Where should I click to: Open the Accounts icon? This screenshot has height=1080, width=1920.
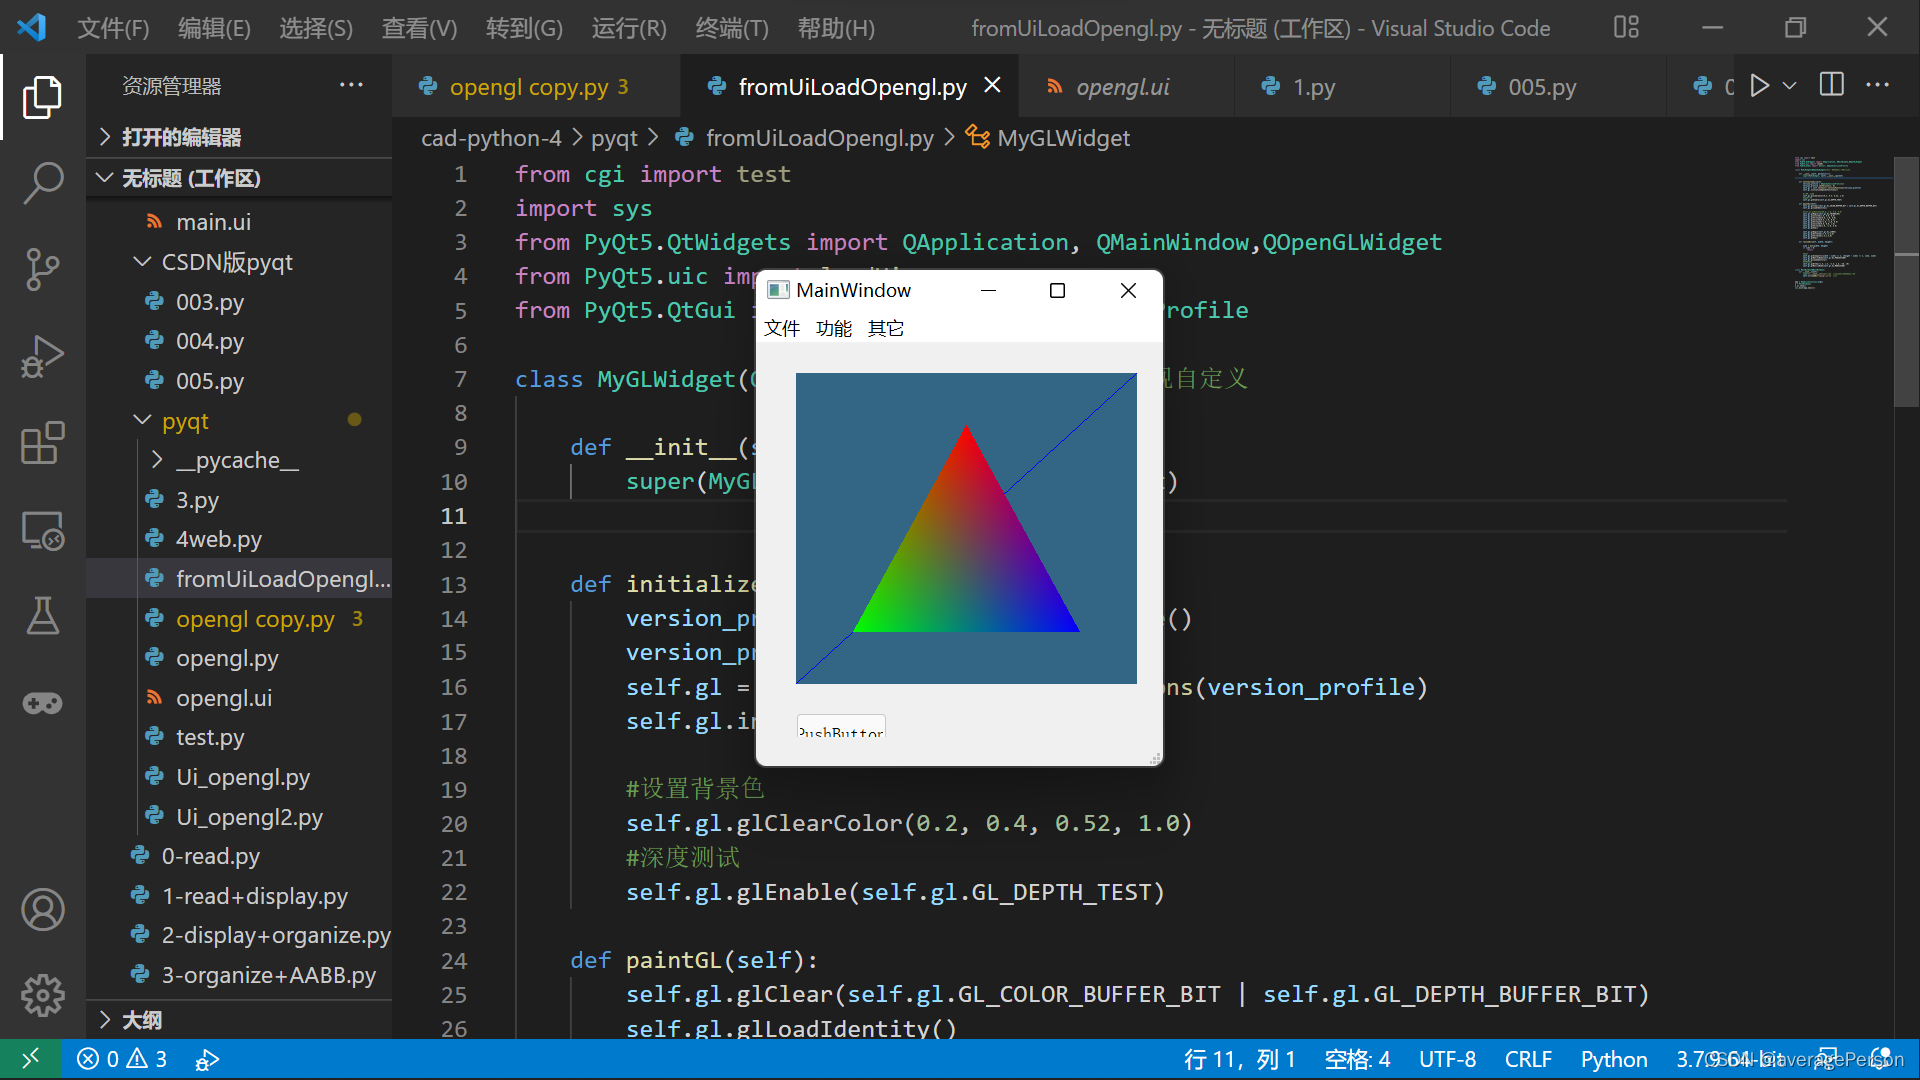pyautogui.click(x=42, y=910)
